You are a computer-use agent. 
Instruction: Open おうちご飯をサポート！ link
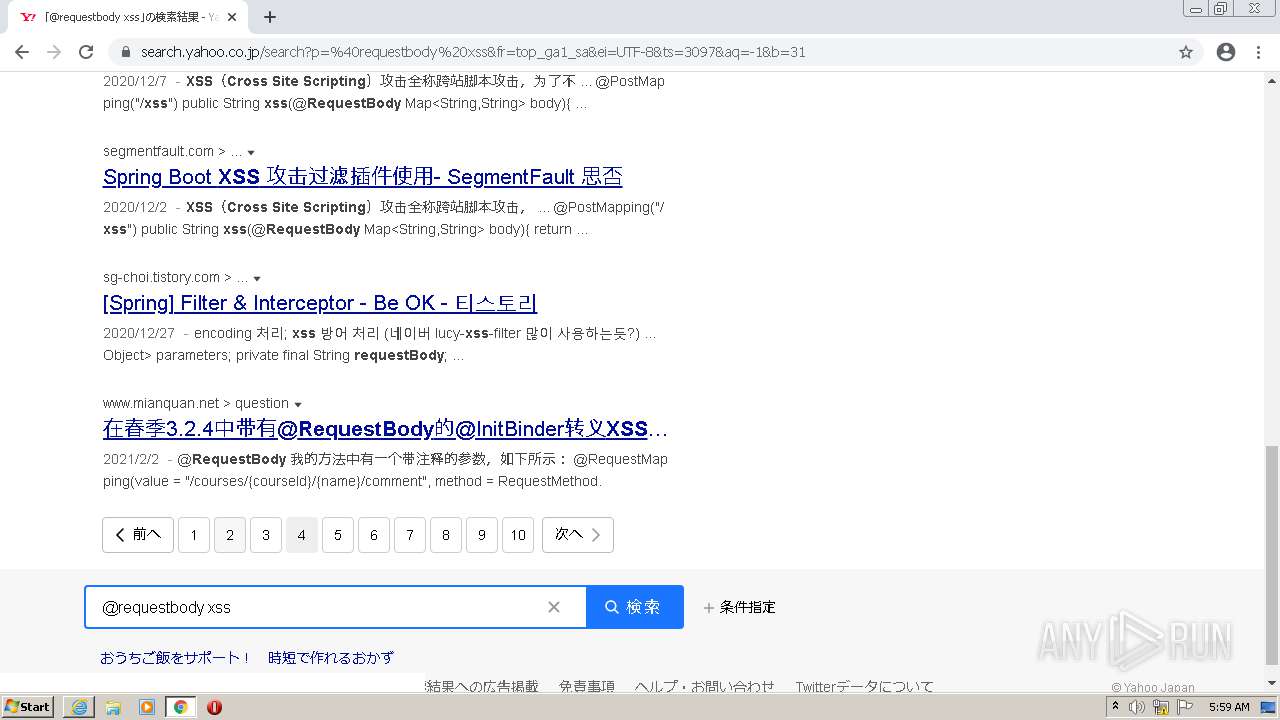coord(175,658)
